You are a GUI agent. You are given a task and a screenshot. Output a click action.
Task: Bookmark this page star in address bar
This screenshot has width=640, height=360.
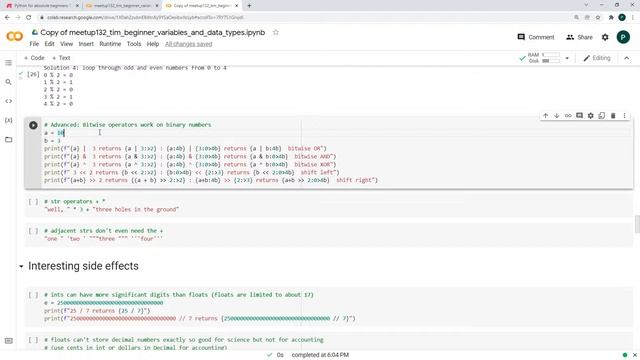coord(598,17)
